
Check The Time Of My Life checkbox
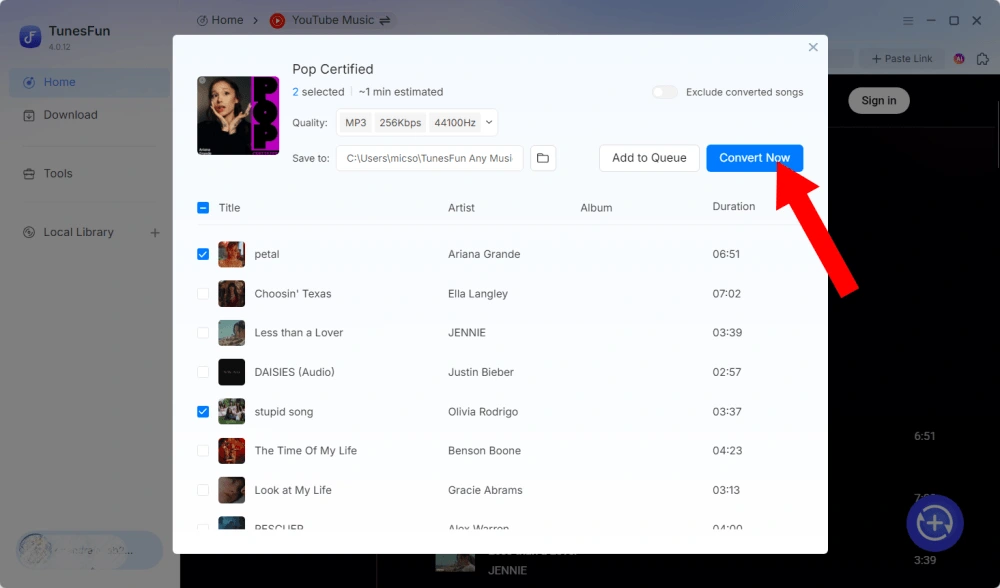pyautogui.click(x=203, y=451)
